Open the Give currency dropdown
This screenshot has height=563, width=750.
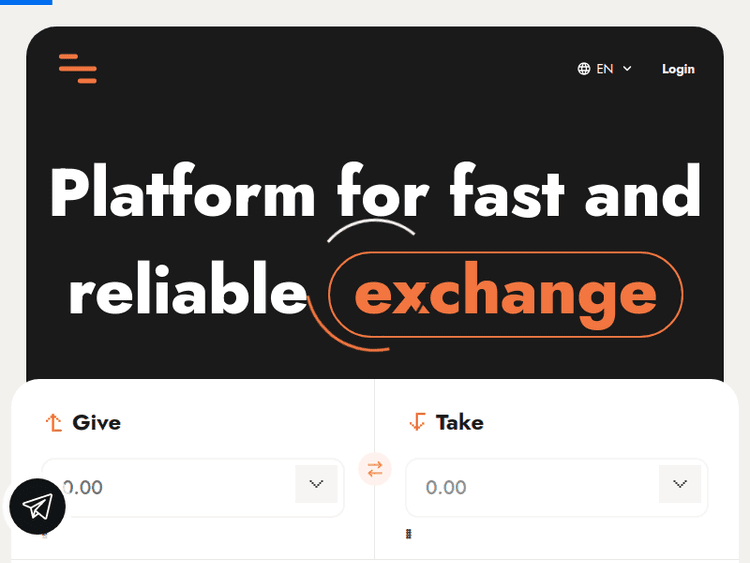click(317, 485)
